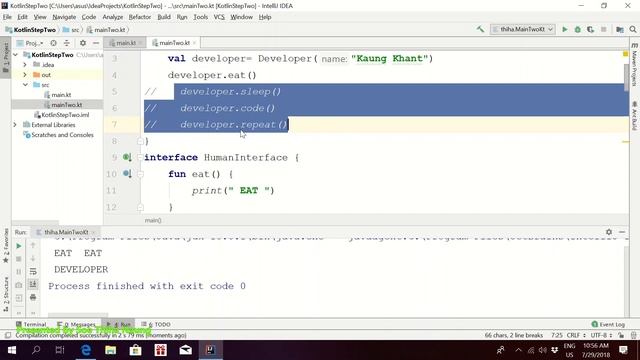Open Run panel settings gear
Image resolution: width=640 pixels, height=360 pixels.
[609, 232]
